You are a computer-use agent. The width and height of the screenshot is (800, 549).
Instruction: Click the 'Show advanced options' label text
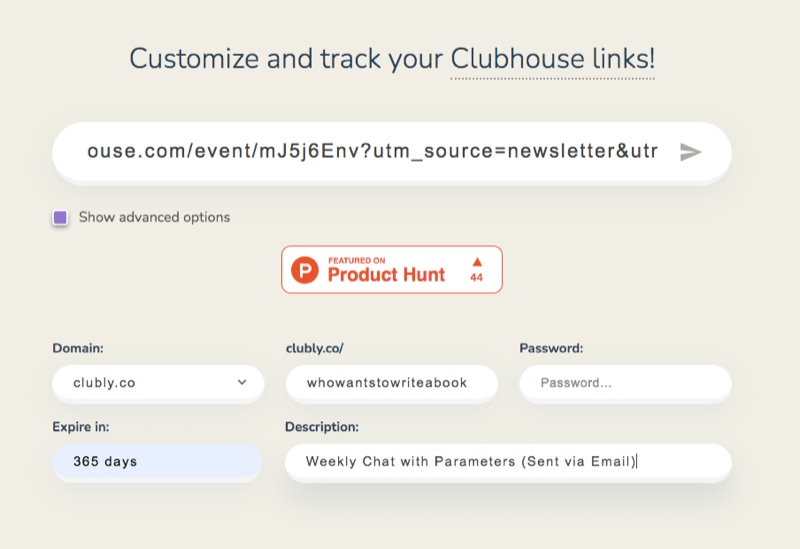click(154, 217)
